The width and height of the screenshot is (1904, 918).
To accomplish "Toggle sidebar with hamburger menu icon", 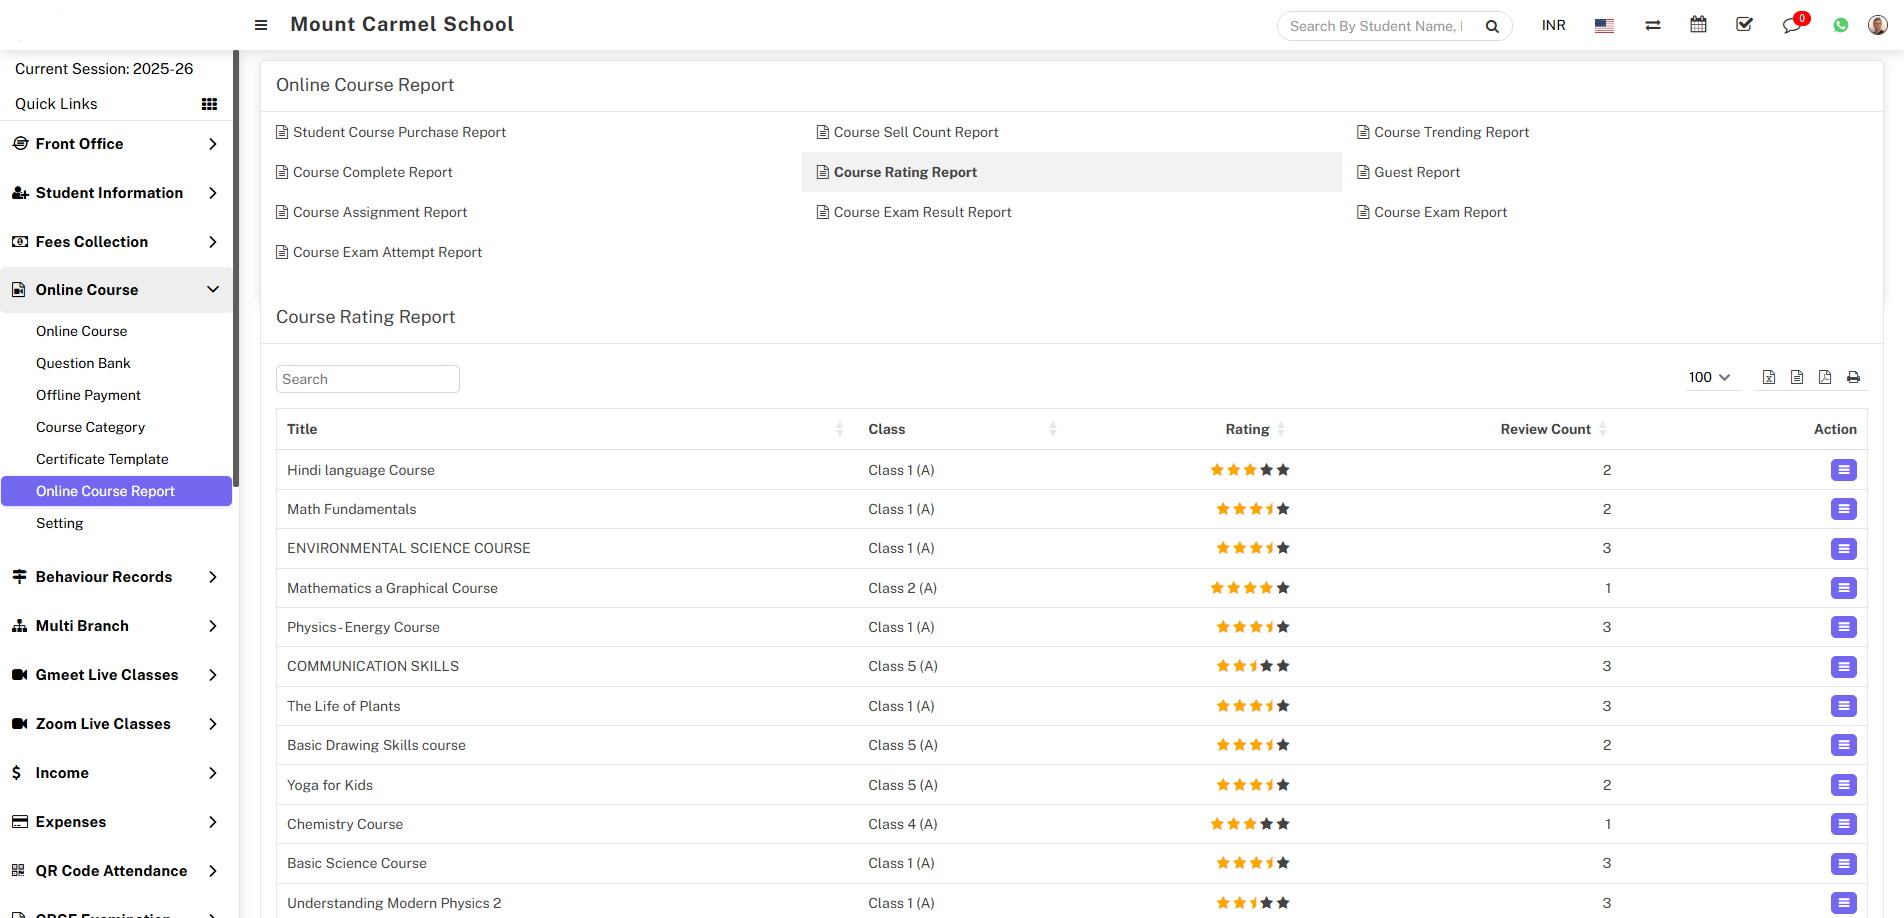I will coord(261,25).
